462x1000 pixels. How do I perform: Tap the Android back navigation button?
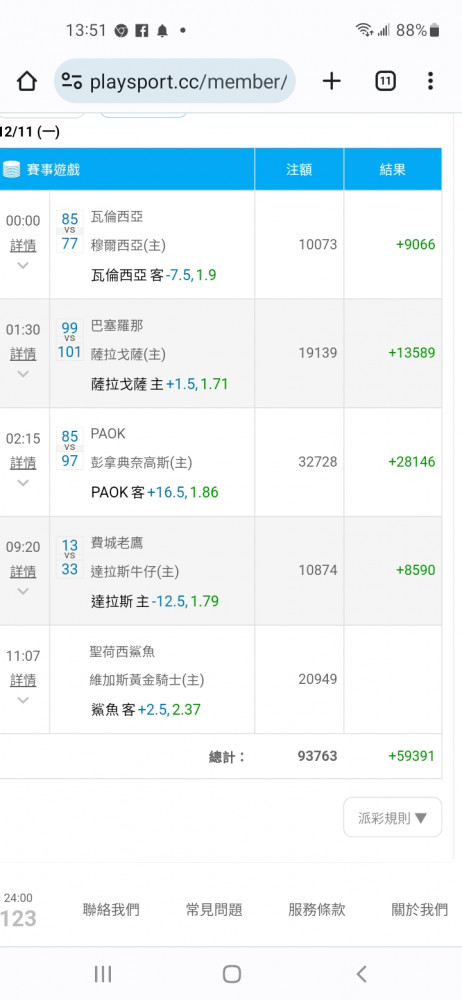tap(361, 973)
